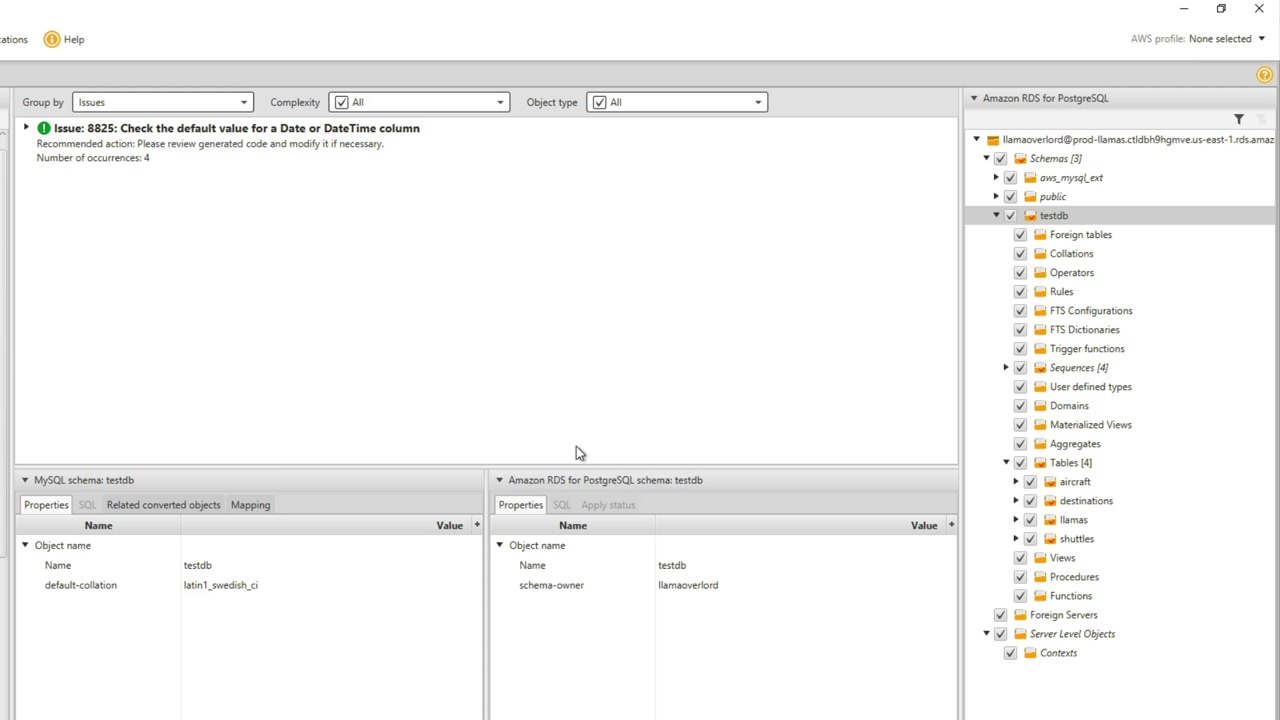Click the filter icon in the PostgreSQL tree panel
This screenshot has height=720, width=1280.
(1239, 119)
